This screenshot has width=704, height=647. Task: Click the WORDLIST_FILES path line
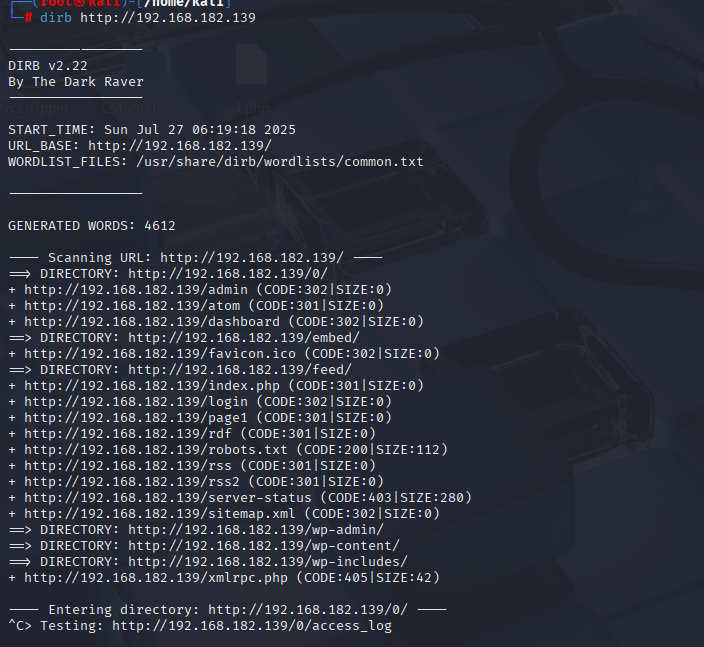point(216,162)
